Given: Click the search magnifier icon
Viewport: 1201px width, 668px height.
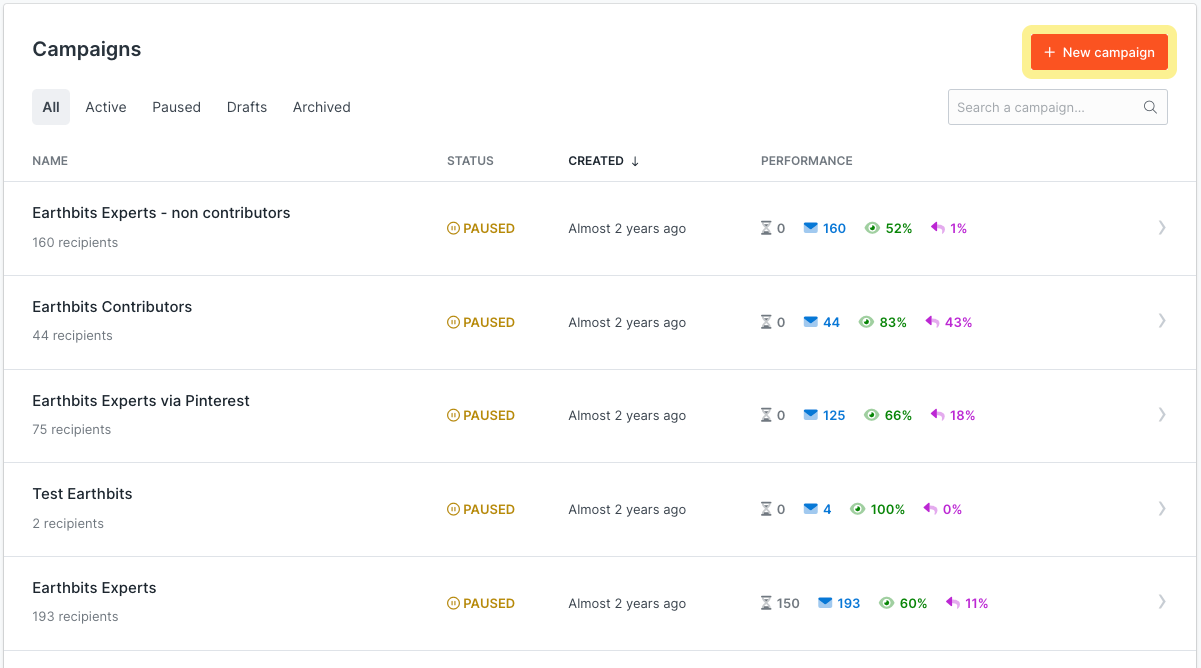Looking at the screenshot, I should click(x=1150, y=108).
